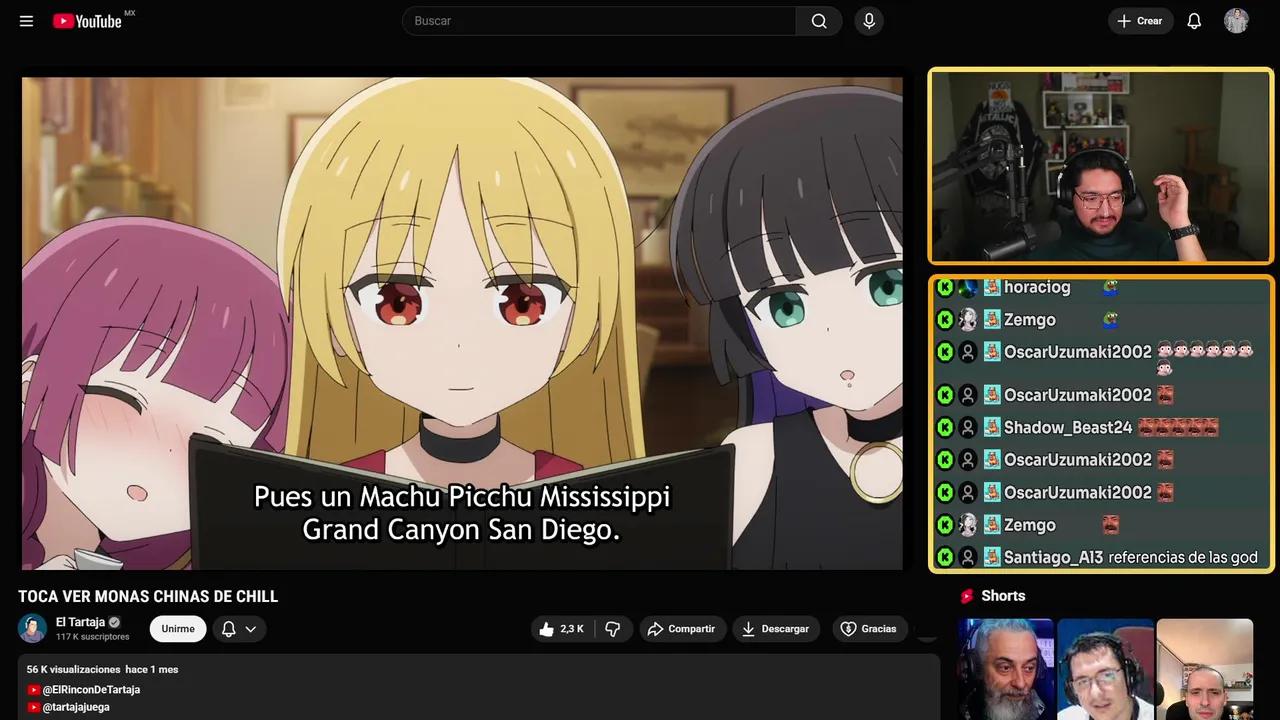The width and height of the screenshot is (1280, 720).
Task: Click 56 K visualizaciones description text
Action: [x=73, y=669]
